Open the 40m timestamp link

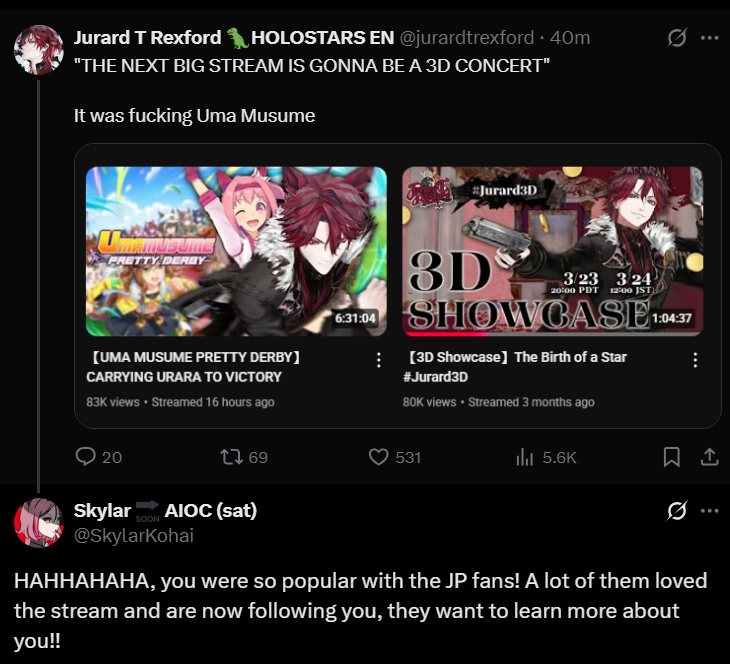click(x=569, y=38)
